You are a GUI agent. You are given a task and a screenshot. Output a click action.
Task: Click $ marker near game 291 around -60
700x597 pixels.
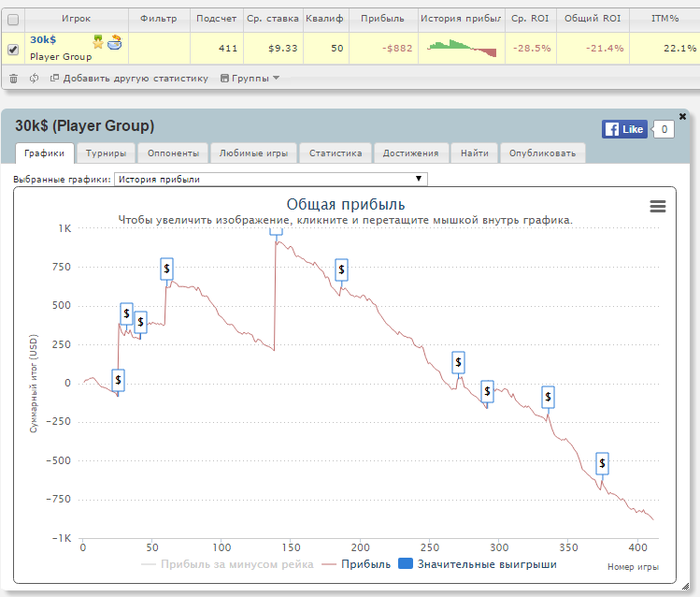[487, 392]
